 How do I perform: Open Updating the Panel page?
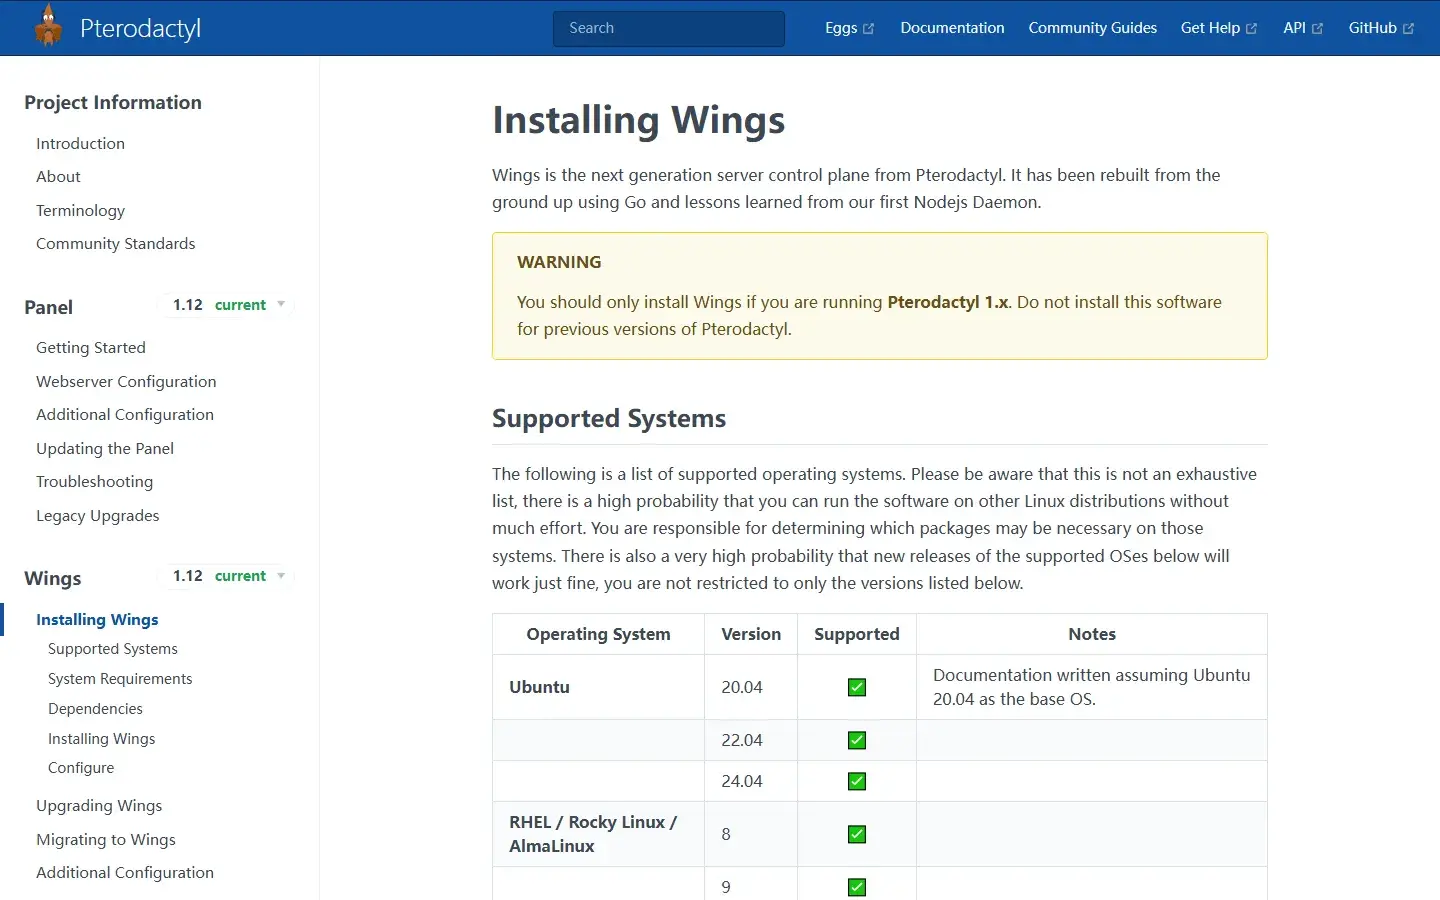[105, 448]
